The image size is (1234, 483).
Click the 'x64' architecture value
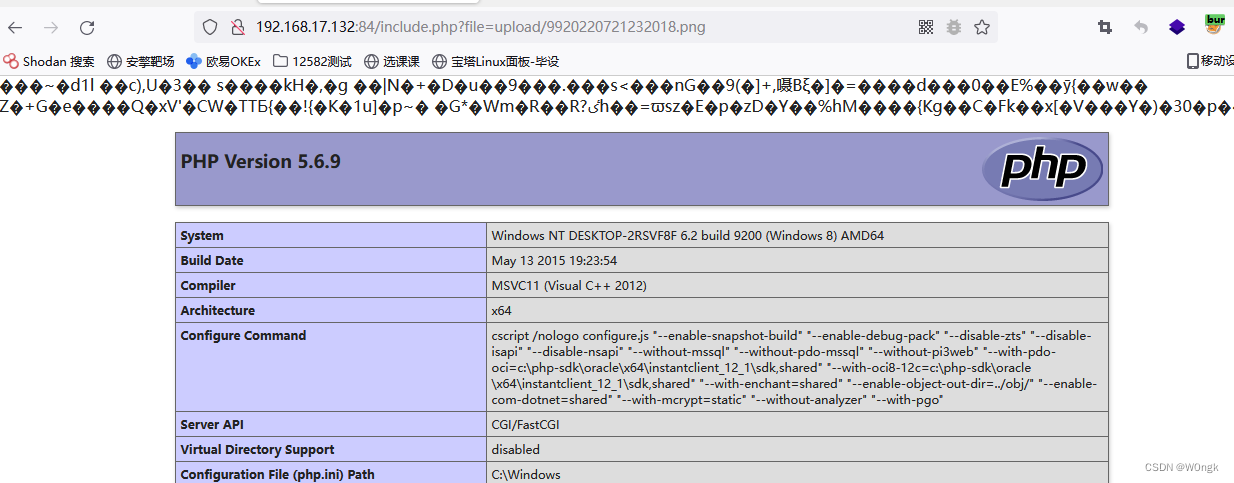point(502,311)
